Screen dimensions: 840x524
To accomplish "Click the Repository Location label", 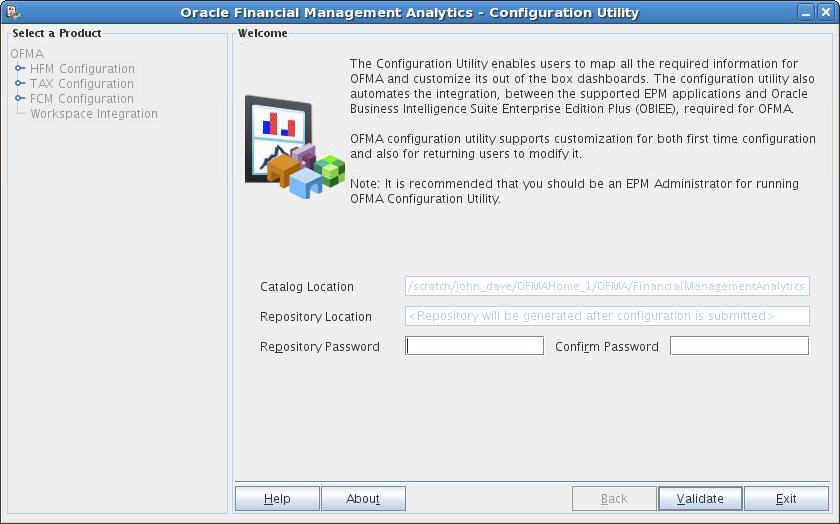I will pos(316,317).
